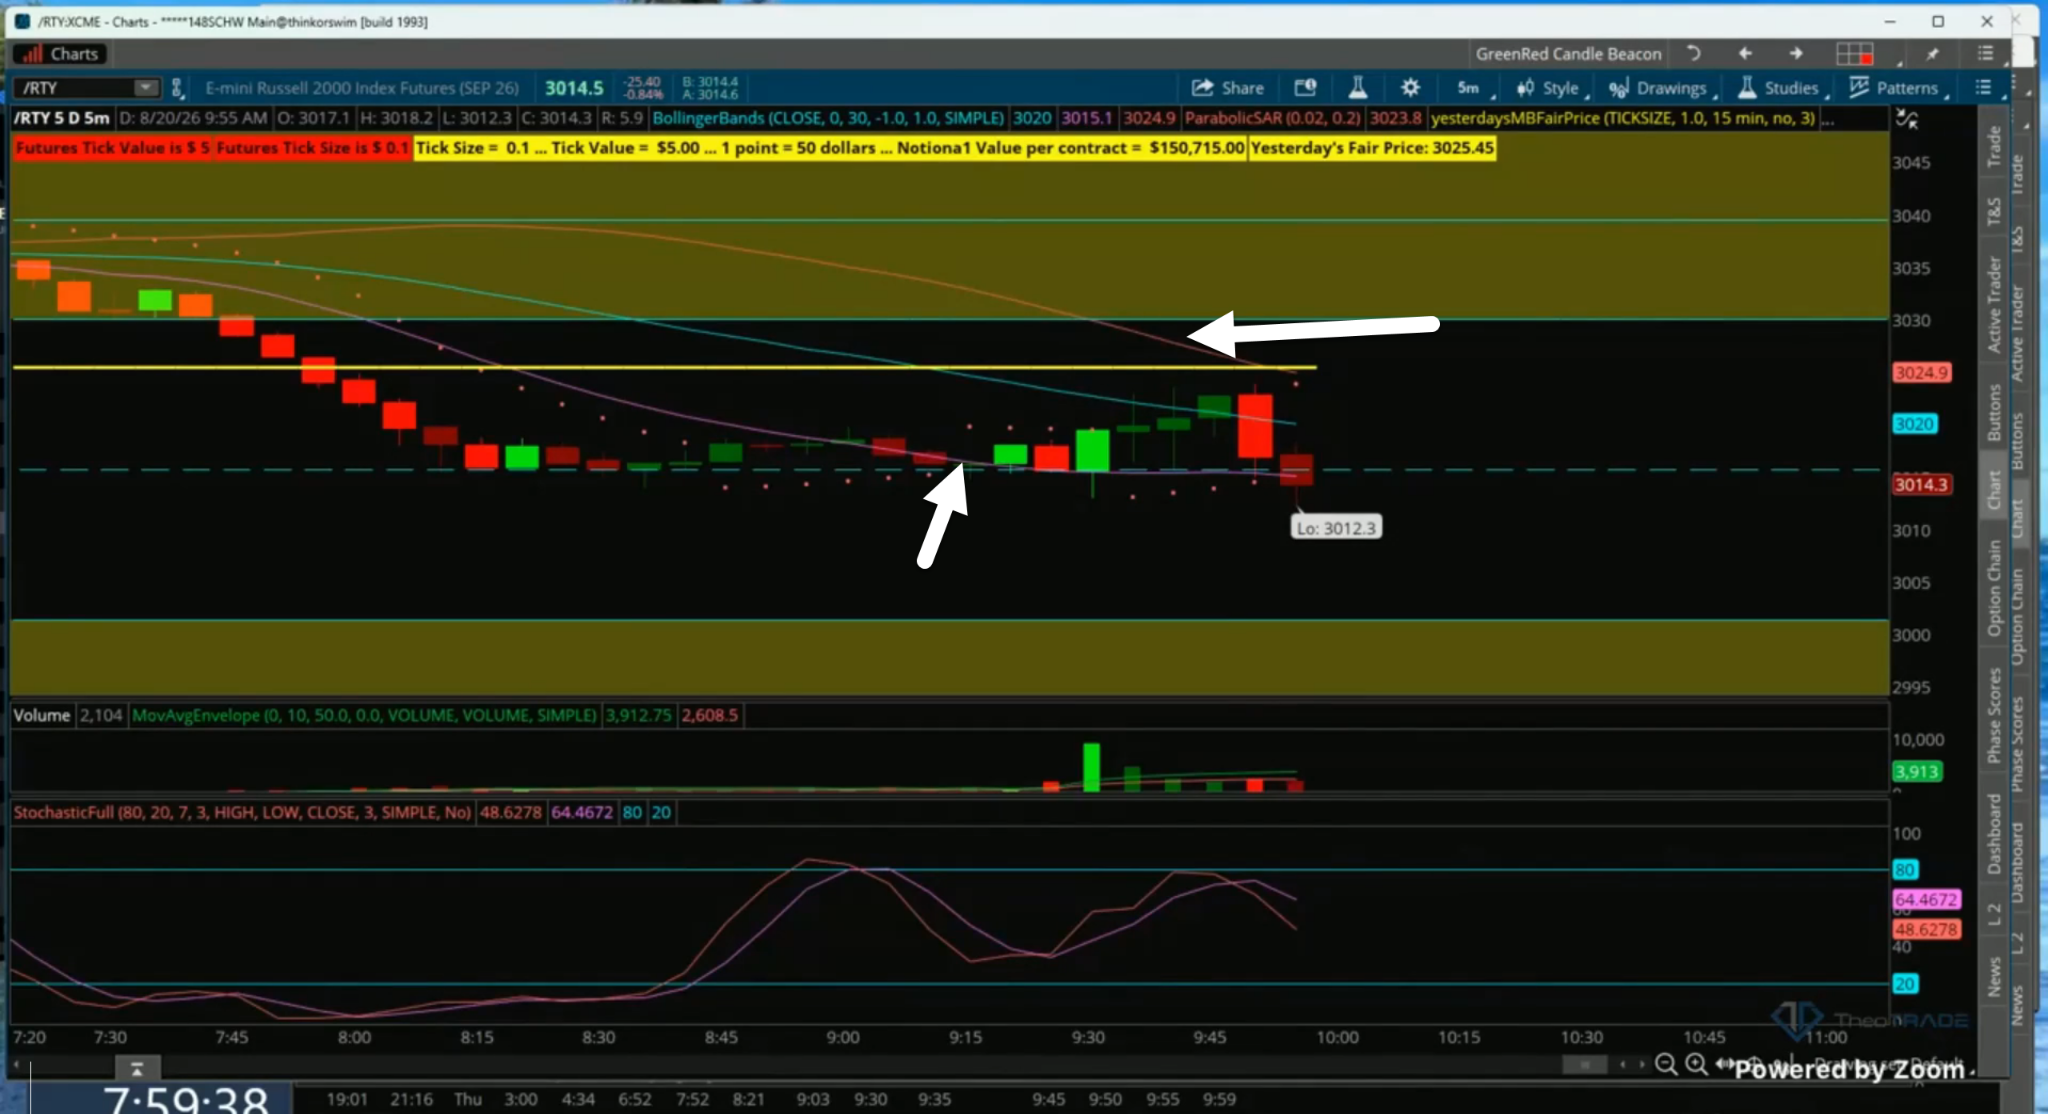The height and width of the screenshot is (1114, 2048).
Task: Open the T&S sidebar tab
Action: [x=1994, y=212]
